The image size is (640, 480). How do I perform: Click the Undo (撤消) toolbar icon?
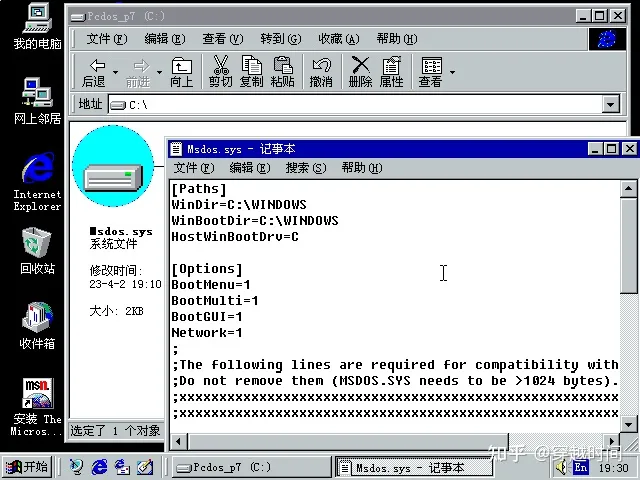(321, 72)
